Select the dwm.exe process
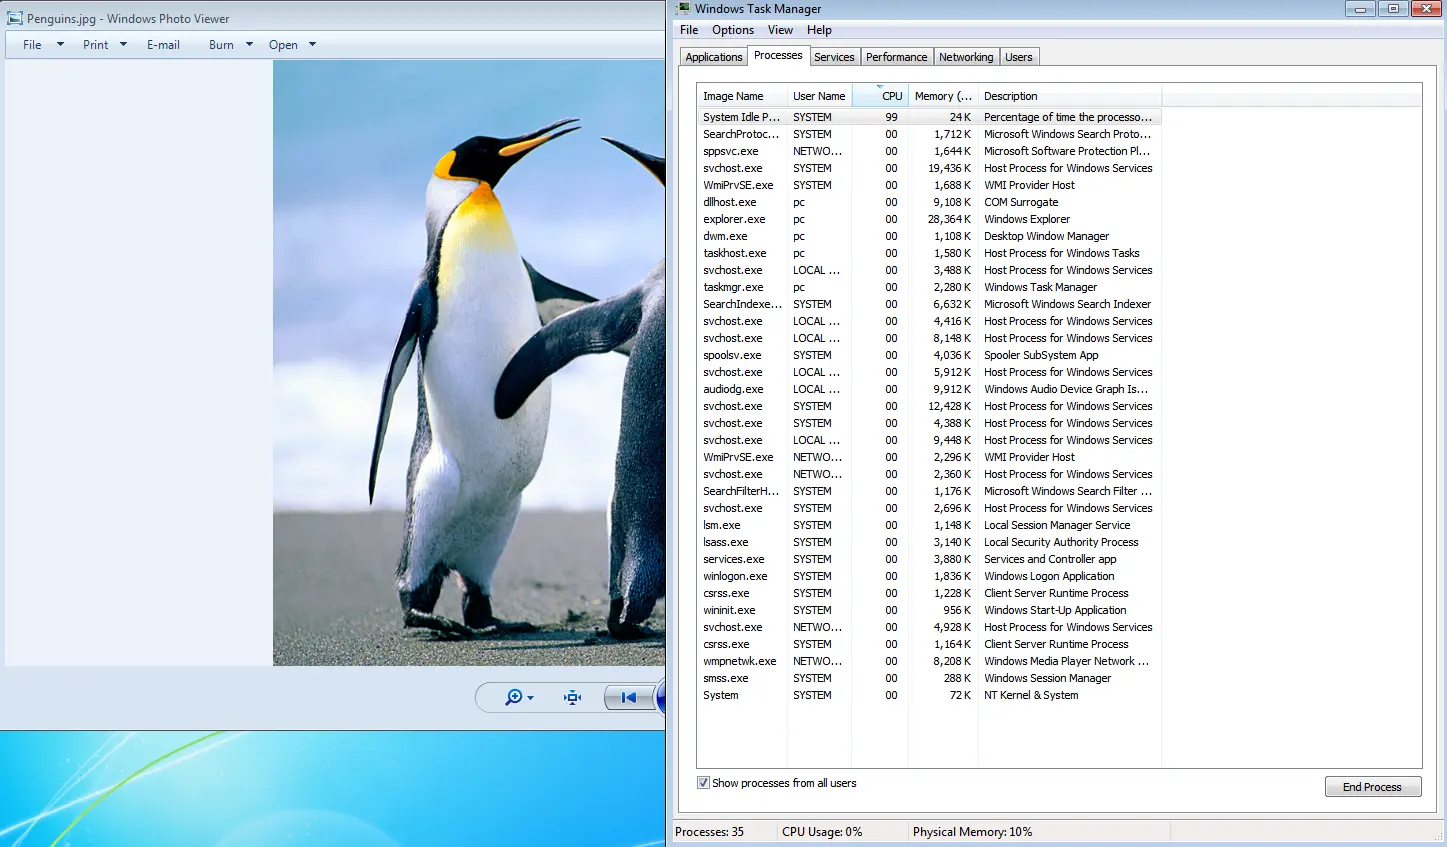1447x847 pixels. [929, 236]
